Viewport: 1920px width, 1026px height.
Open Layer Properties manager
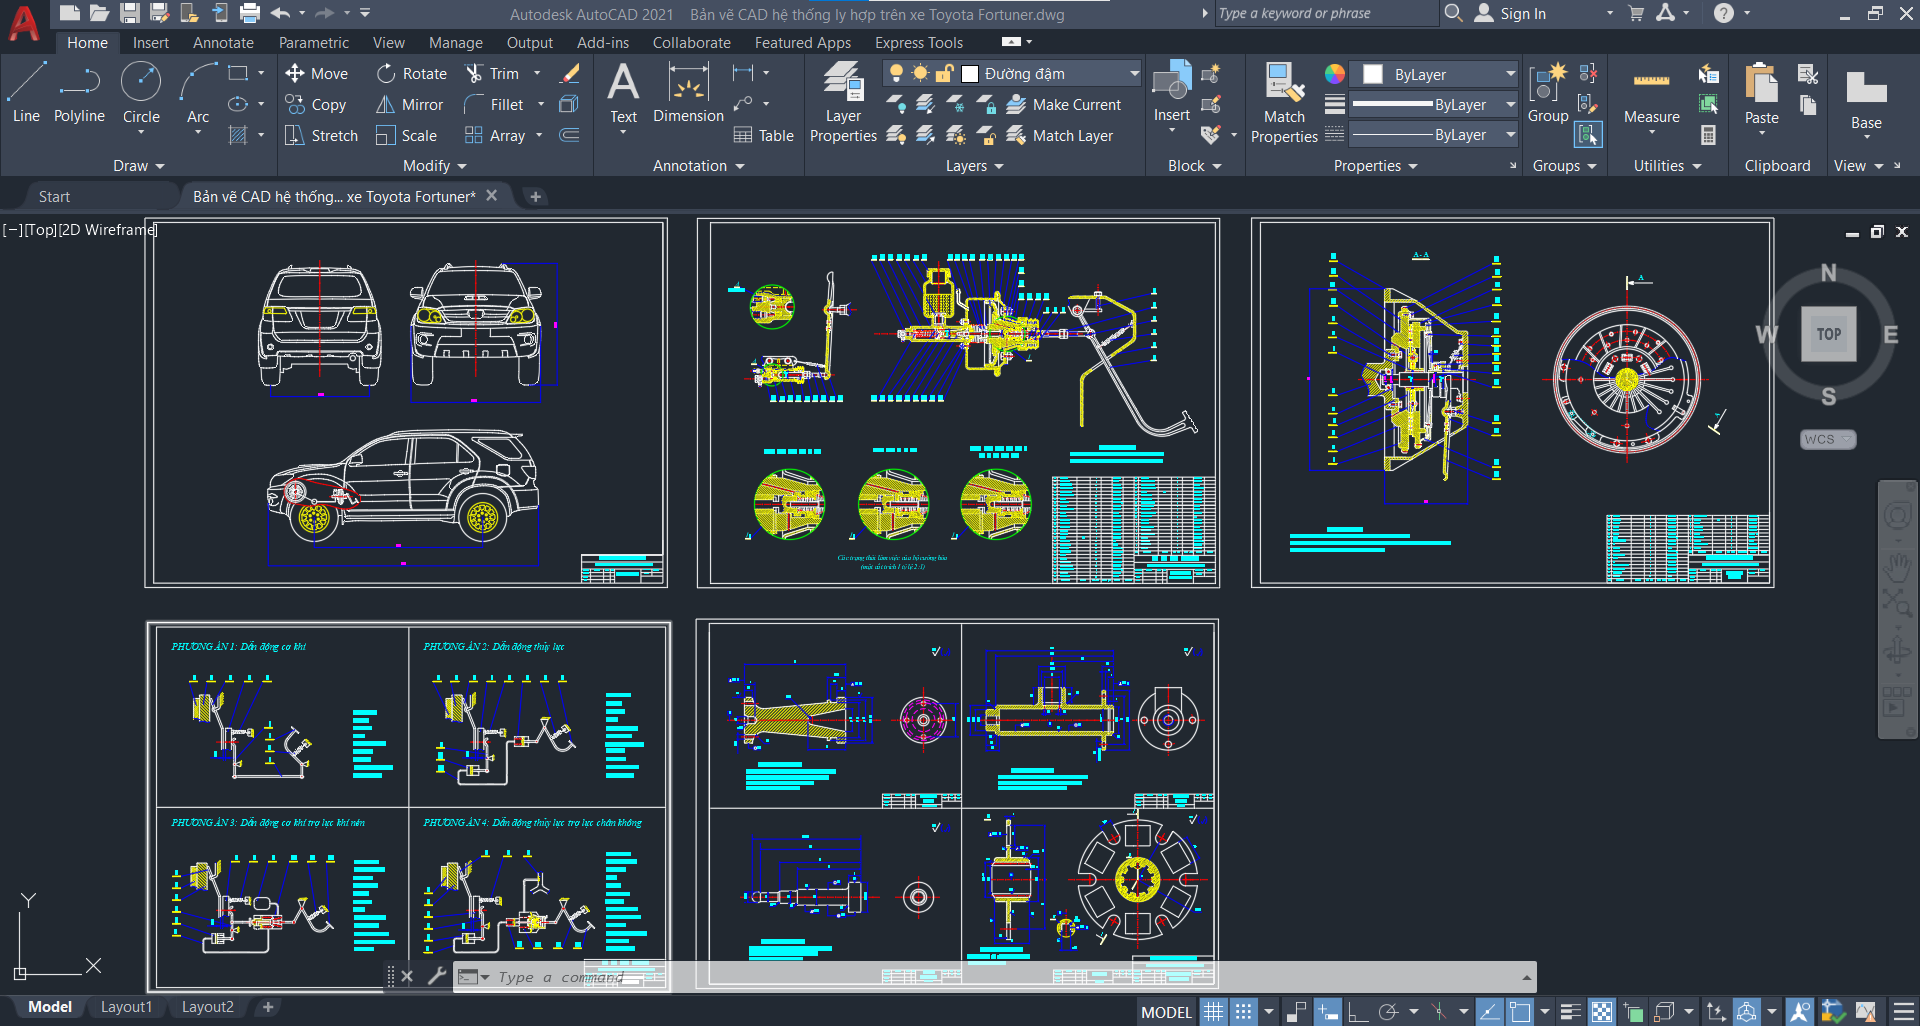pos(843,103)
